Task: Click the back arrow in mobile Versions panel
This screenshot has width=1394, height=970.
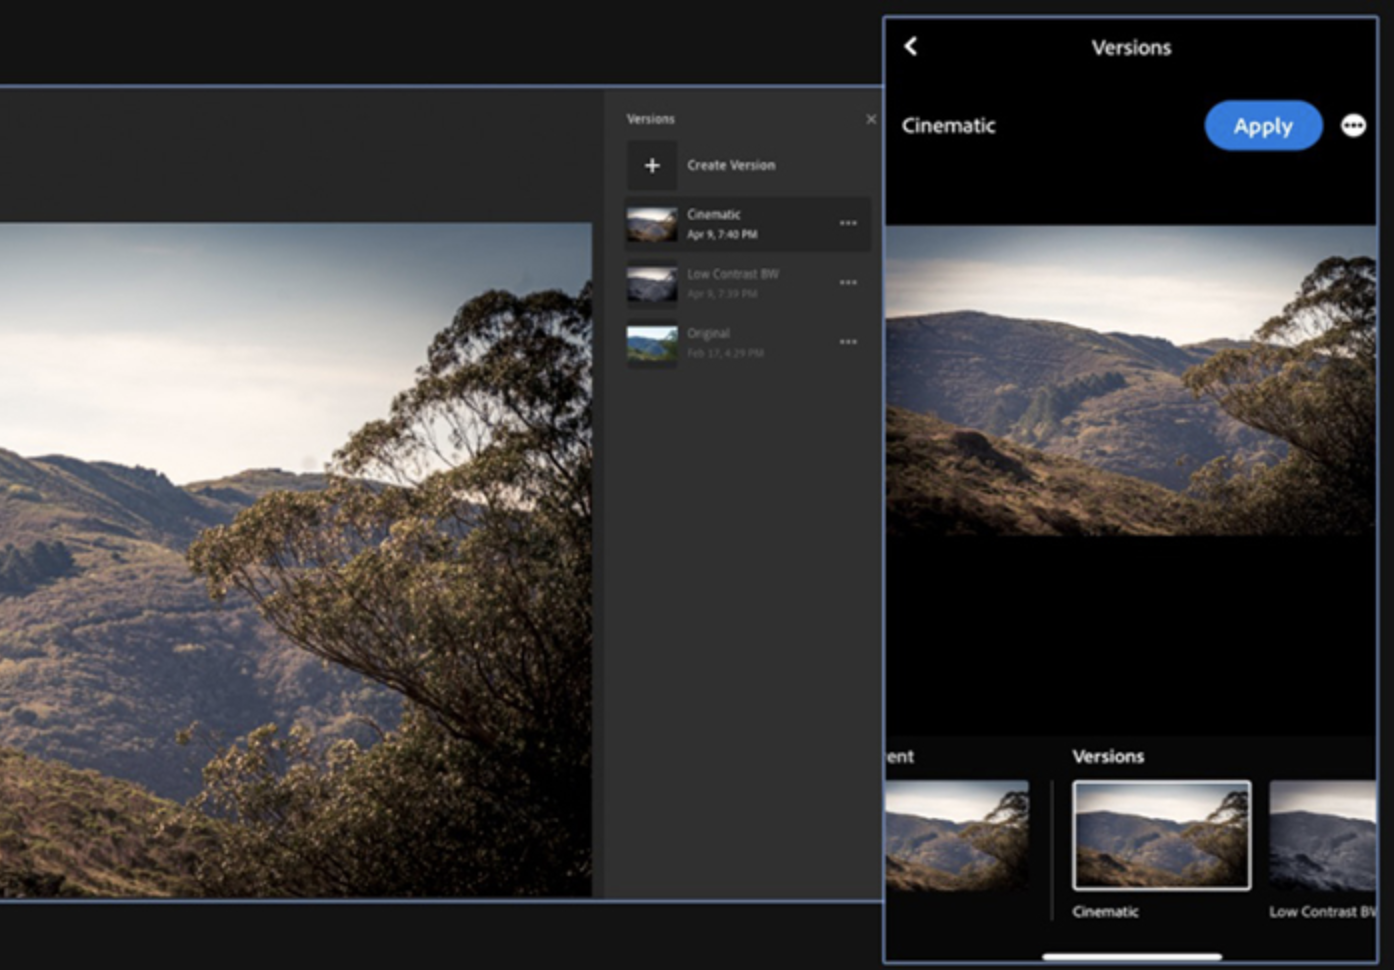Action: coord(910,46)
